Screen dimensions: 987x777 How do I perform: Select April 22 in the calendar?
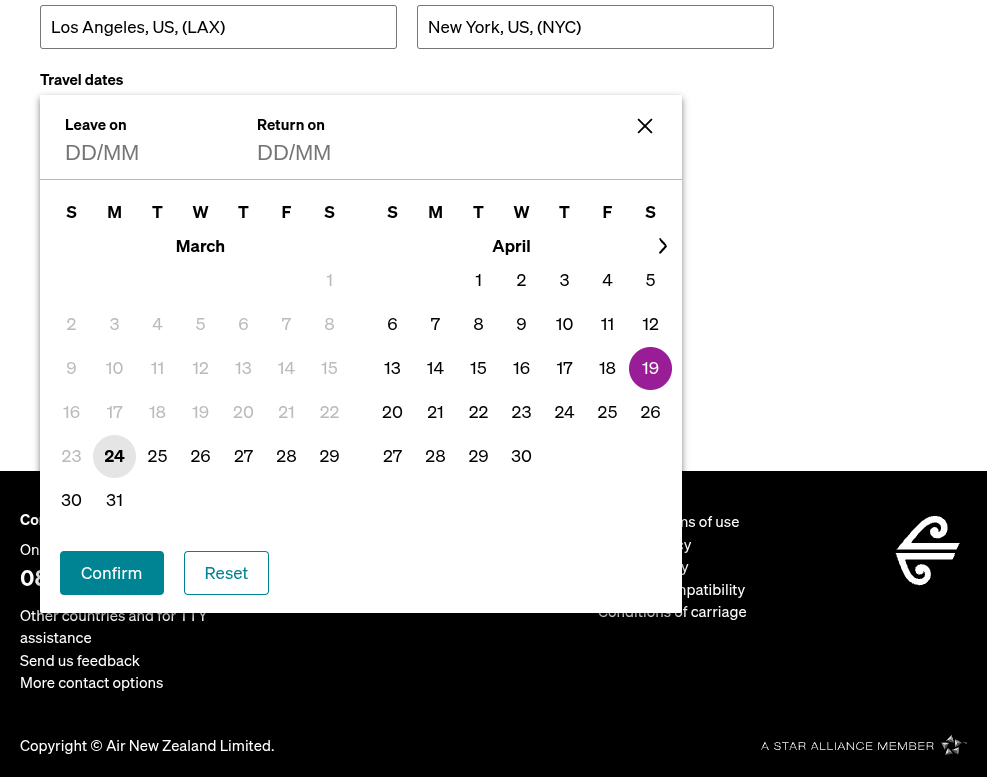coord(478,412)
